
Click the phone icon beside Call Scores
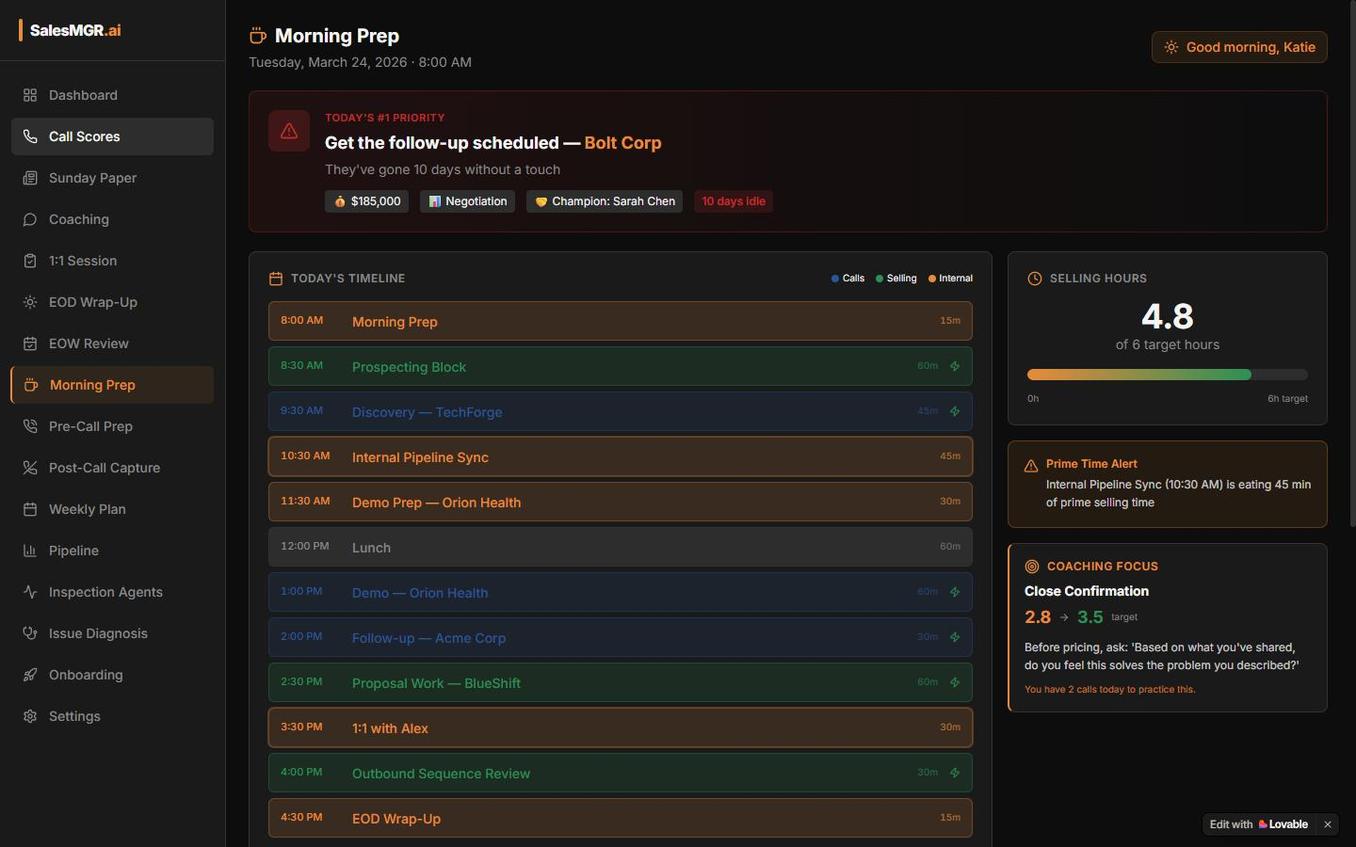coord(30,136)
